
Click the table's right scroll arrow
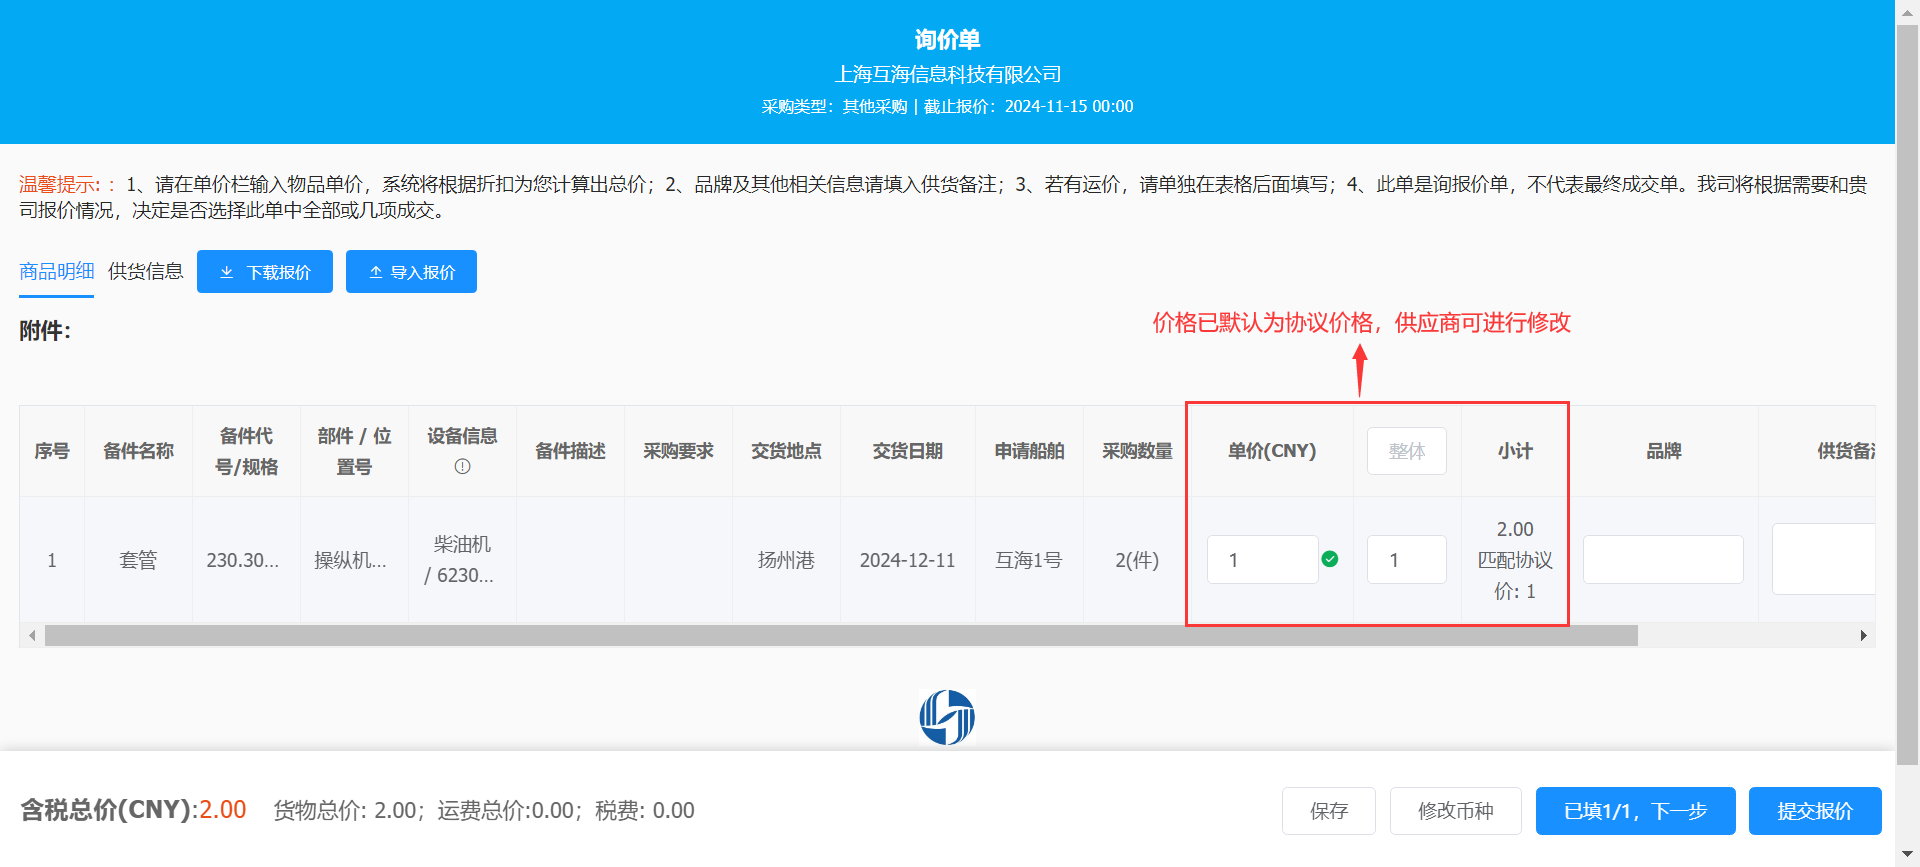1863,635
